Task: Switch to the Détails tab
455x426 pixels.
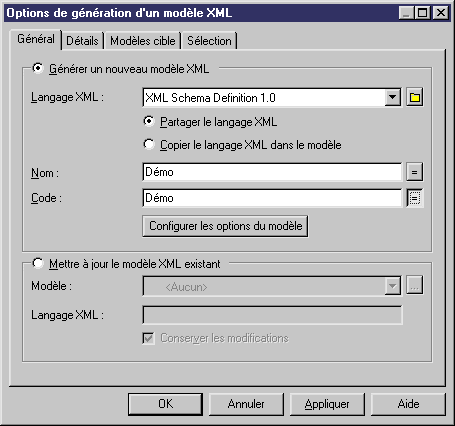Action: [x=82, y=41]
